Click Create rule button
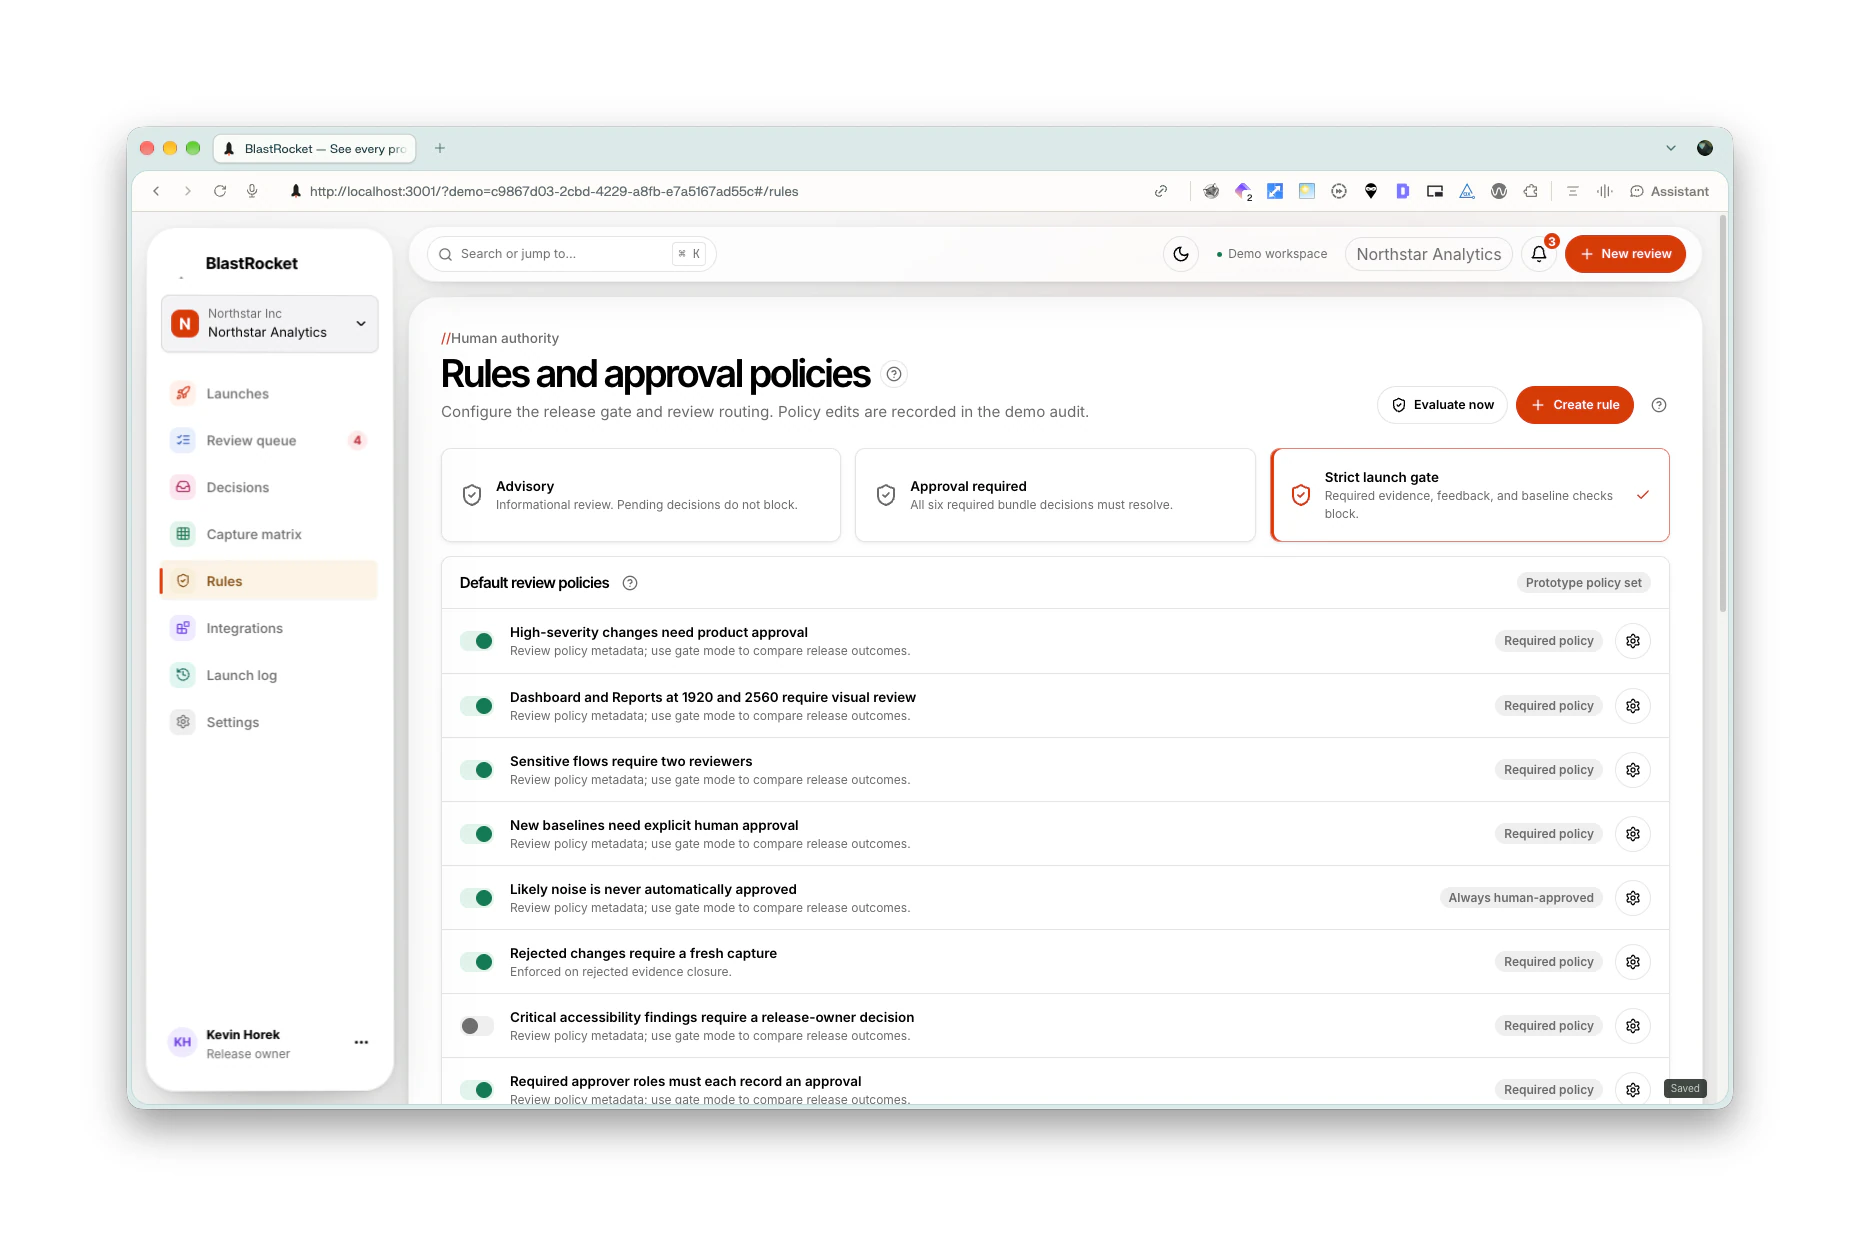This screenshot has height=1236, width=1860. pyautogui.click(x=1574, y=405)
